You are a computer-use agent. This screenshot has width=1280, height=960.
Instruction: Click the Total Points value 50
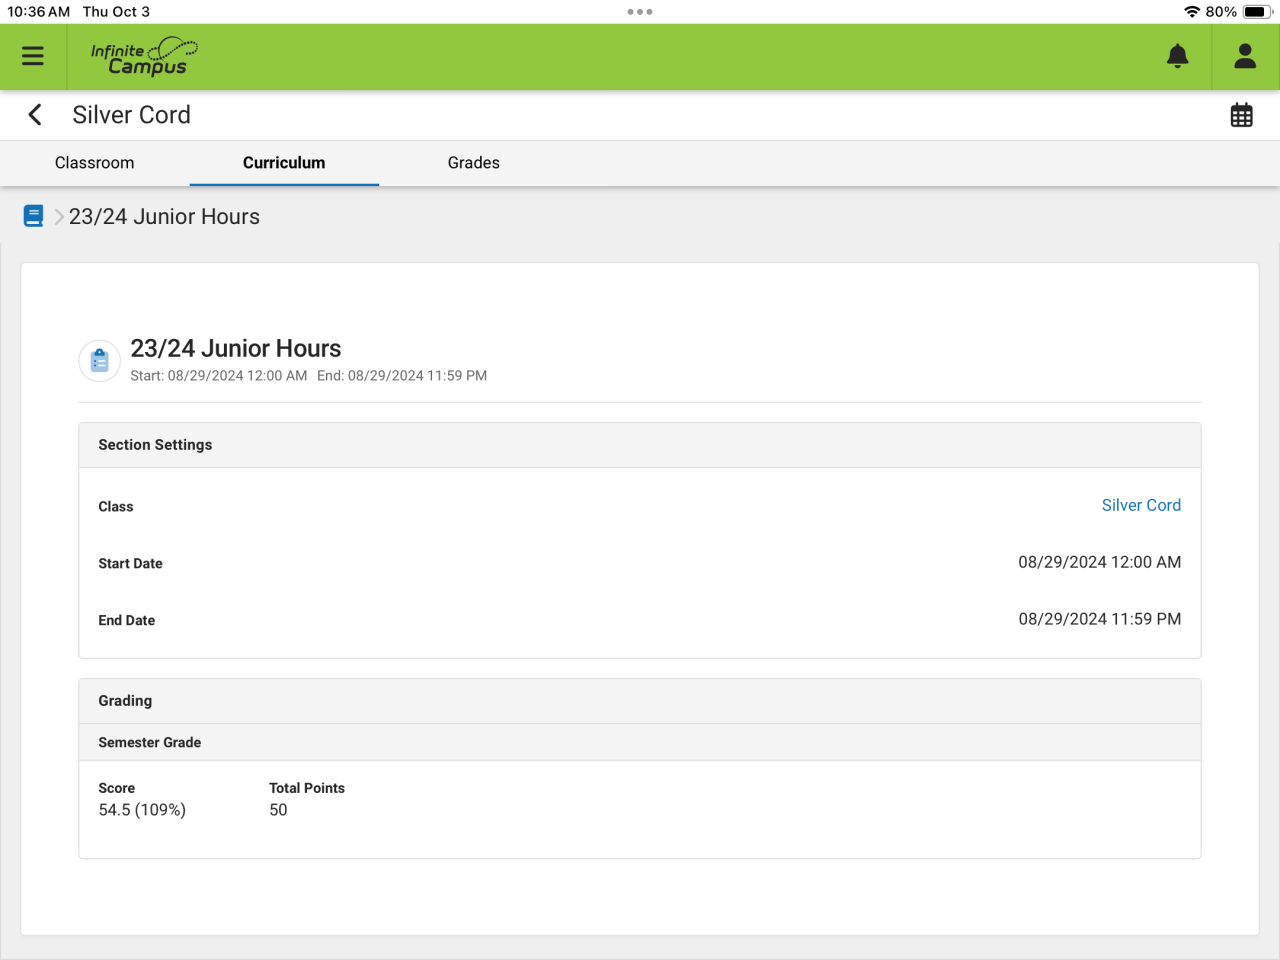[278, 810]
